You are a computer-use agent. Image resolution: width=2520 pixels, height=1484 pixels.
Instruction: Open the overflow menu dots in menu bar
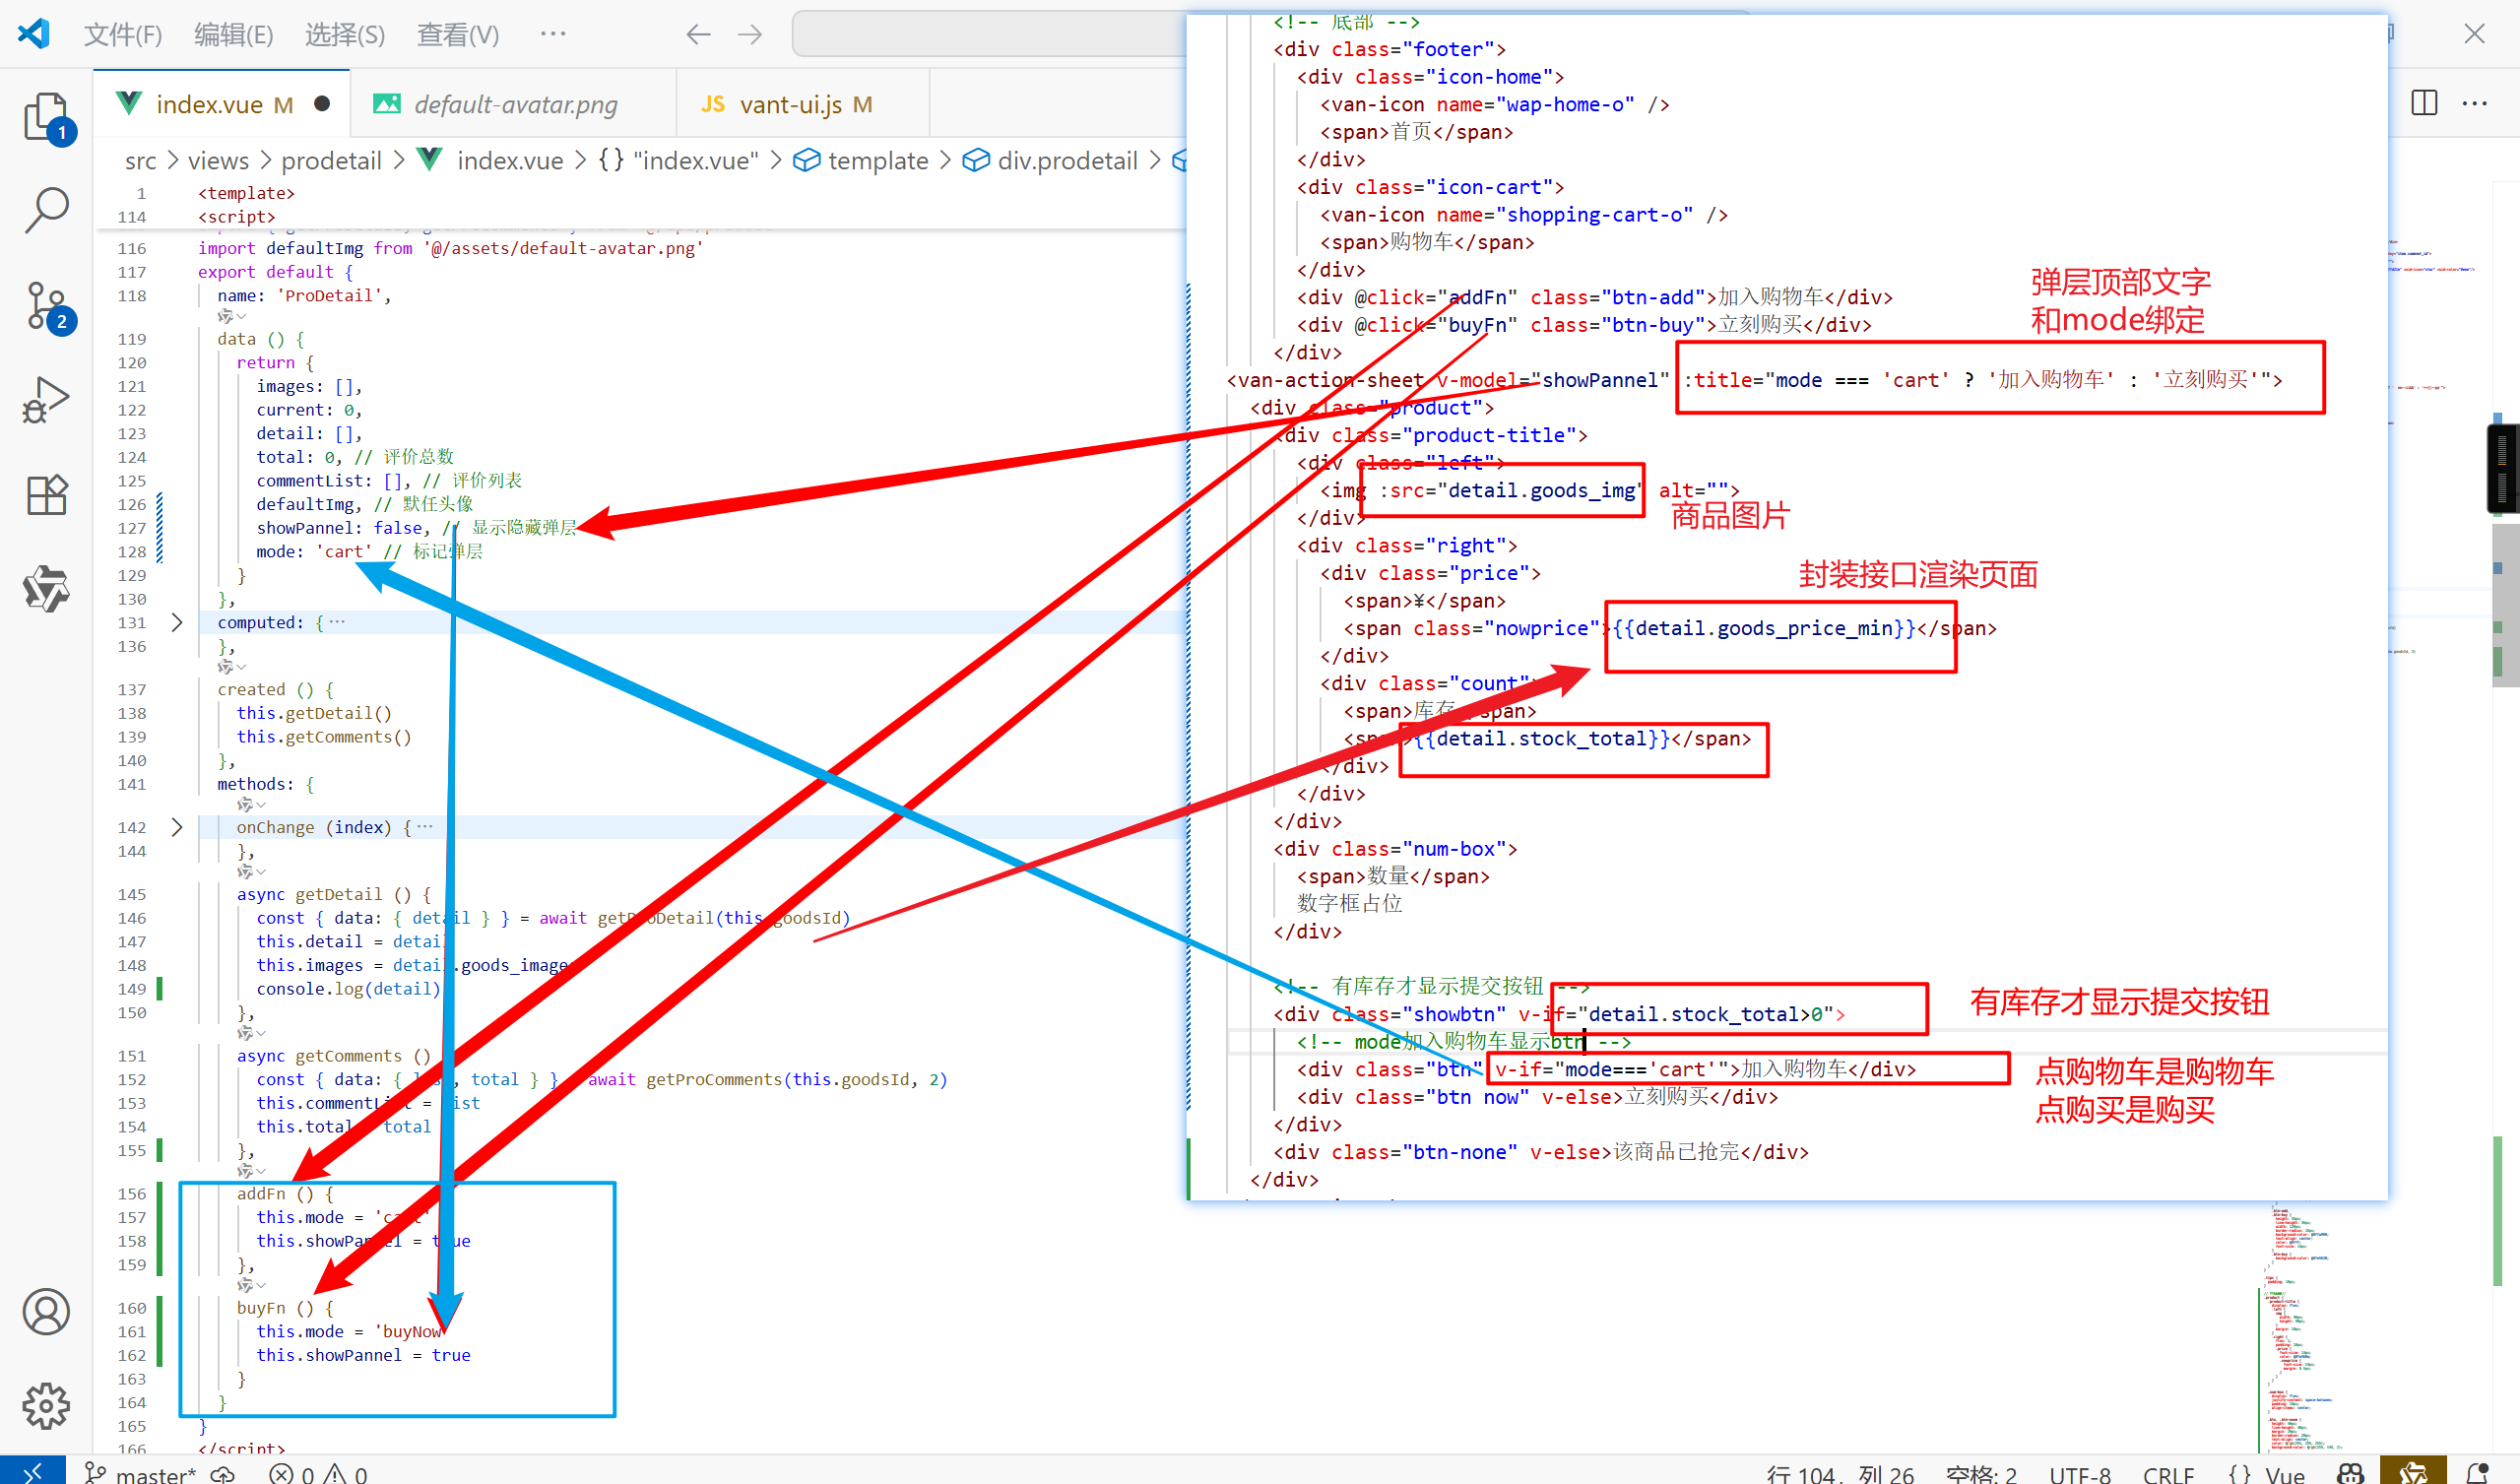tap(552, 35)
